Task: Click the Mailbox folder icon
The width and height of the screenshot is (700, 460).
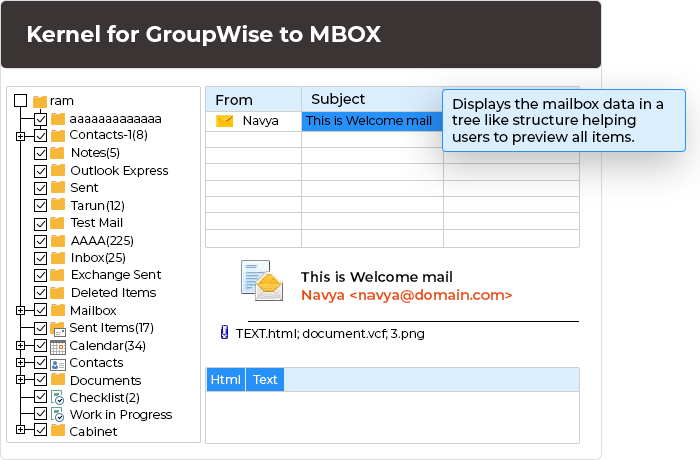Action: 58,310
